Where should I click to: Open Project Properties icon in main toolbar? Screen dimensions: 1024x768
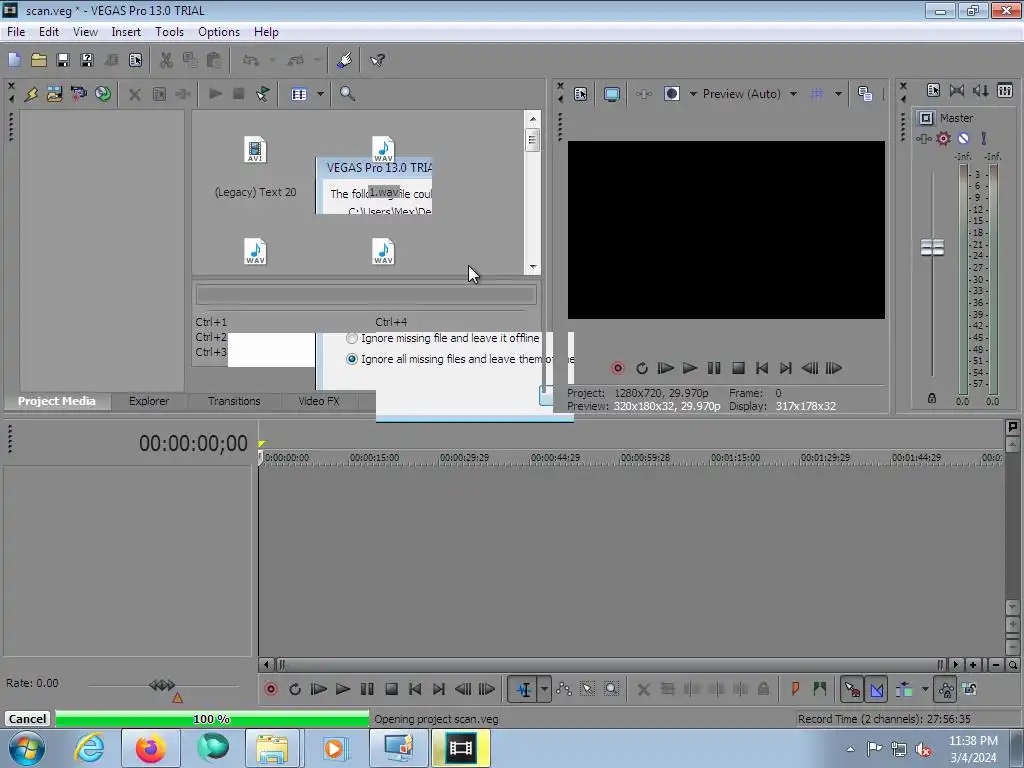tap(135, 60)
